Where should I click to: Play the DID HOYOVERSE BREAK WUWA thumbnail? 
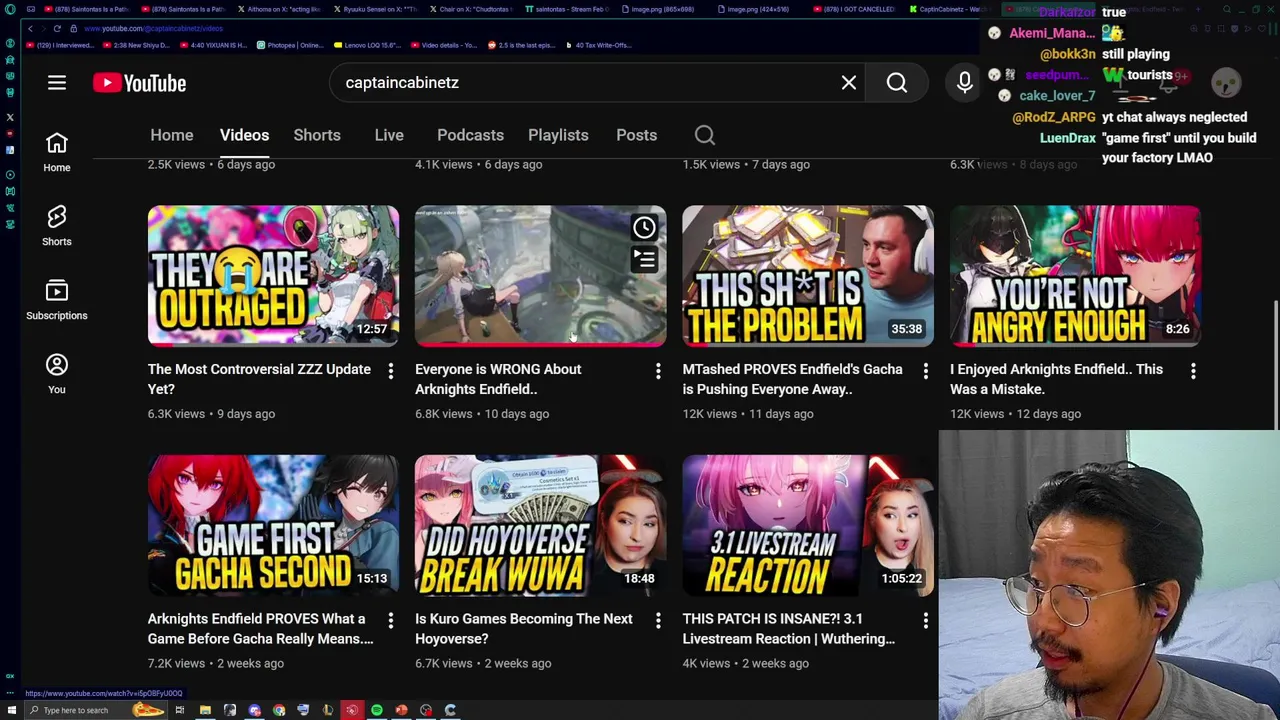point(540,526)
